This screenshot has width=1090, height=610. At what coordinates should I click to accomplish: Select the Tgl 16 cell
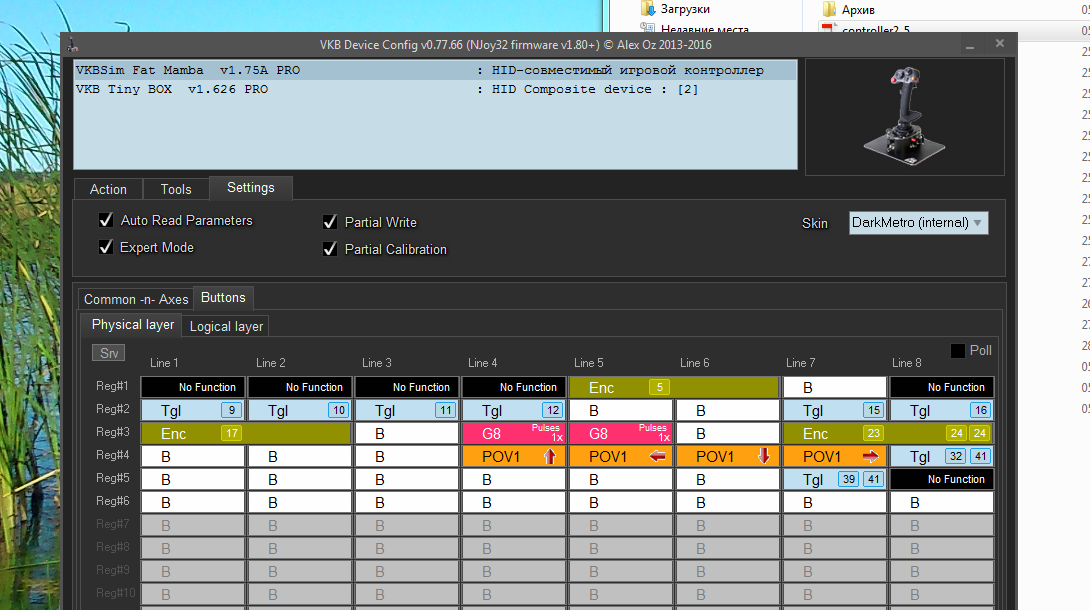(x=942, y=410)
